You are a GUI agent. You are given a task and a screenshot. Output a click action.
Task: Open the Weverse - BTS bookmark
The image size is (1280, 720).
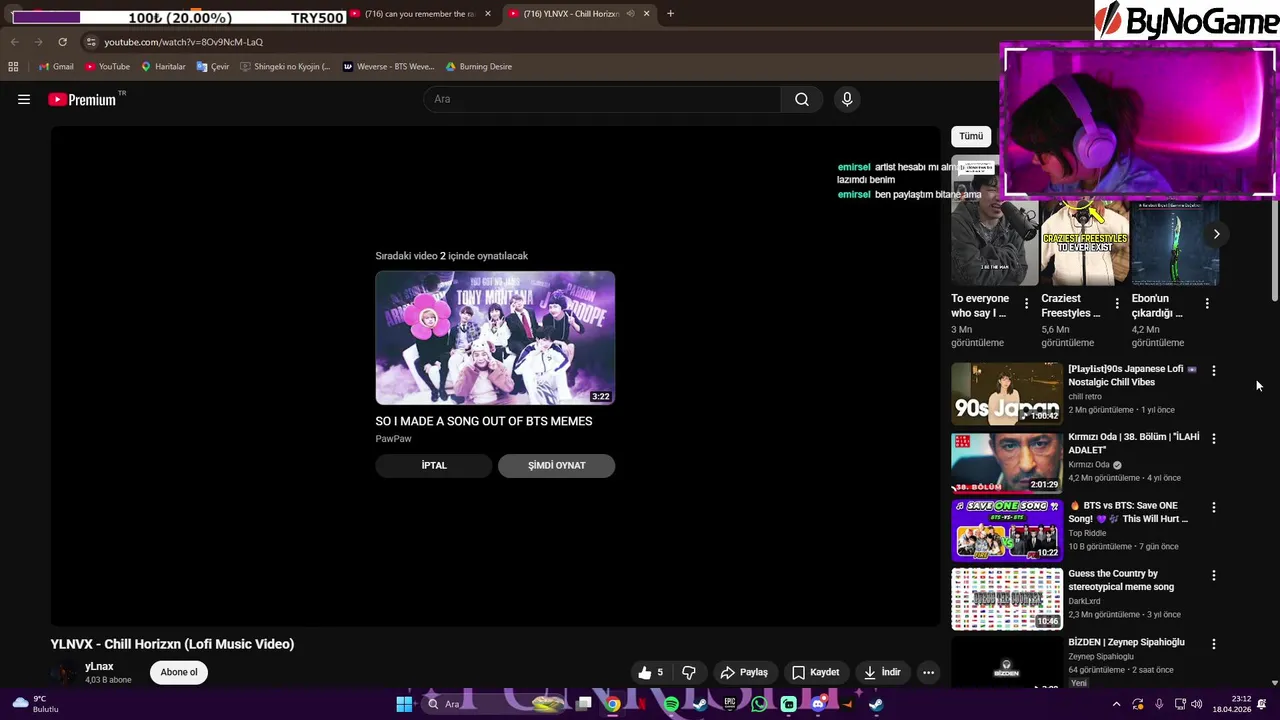(x=388, y=67)
